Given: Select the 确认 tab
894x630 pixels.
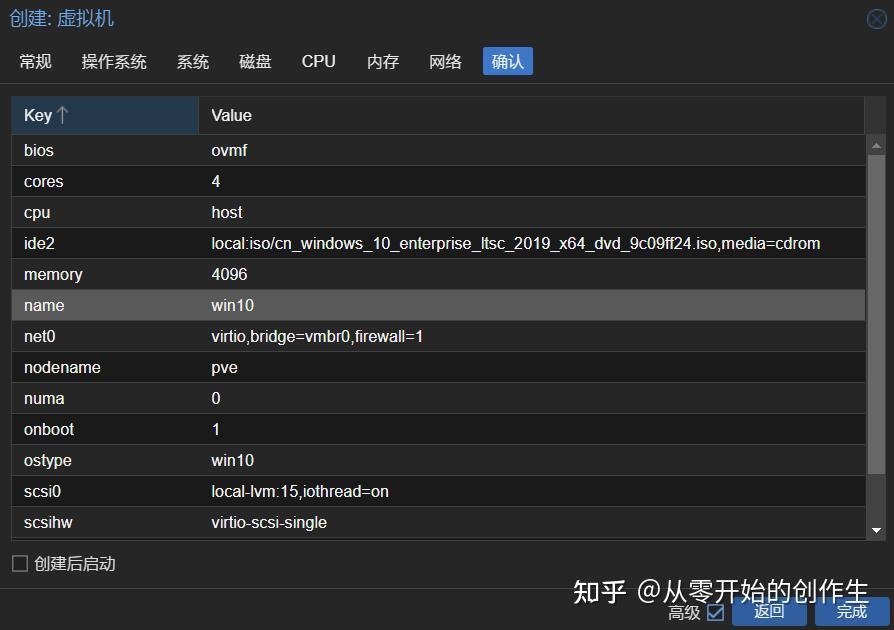Looking at the screenshot, I should (507, 62).
